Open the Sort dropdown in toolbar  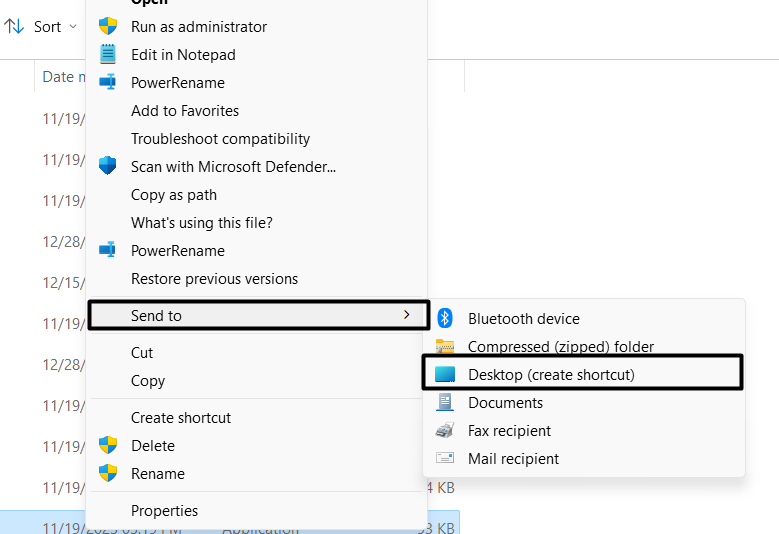[x=46, y=27]
